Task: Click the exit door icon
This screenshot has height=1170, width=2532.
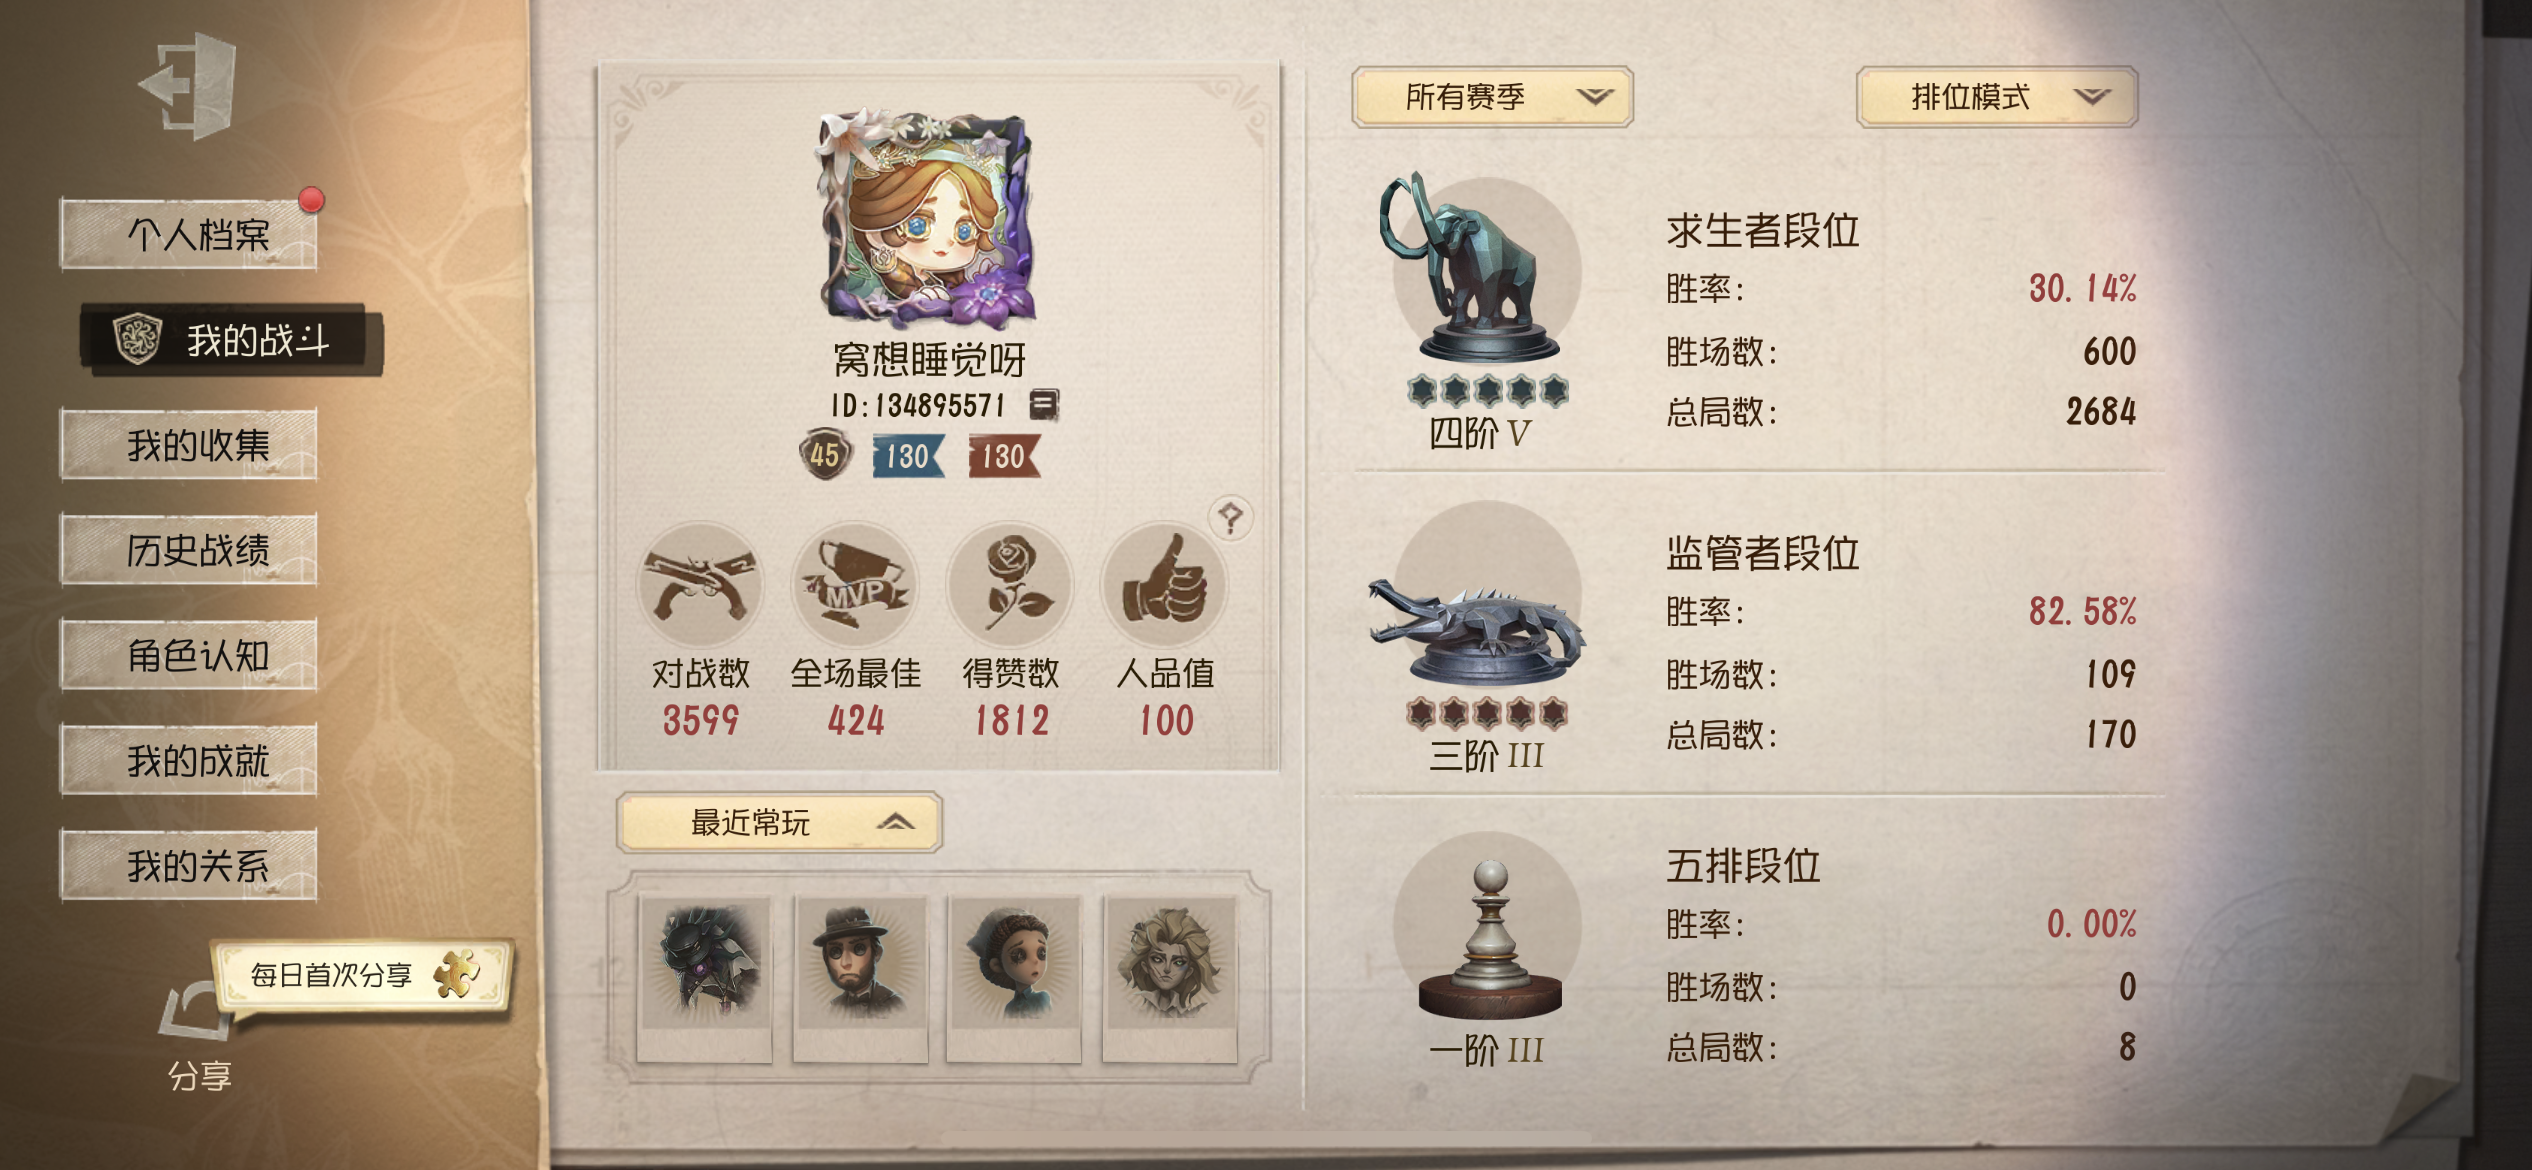Action: click(190, 85)
